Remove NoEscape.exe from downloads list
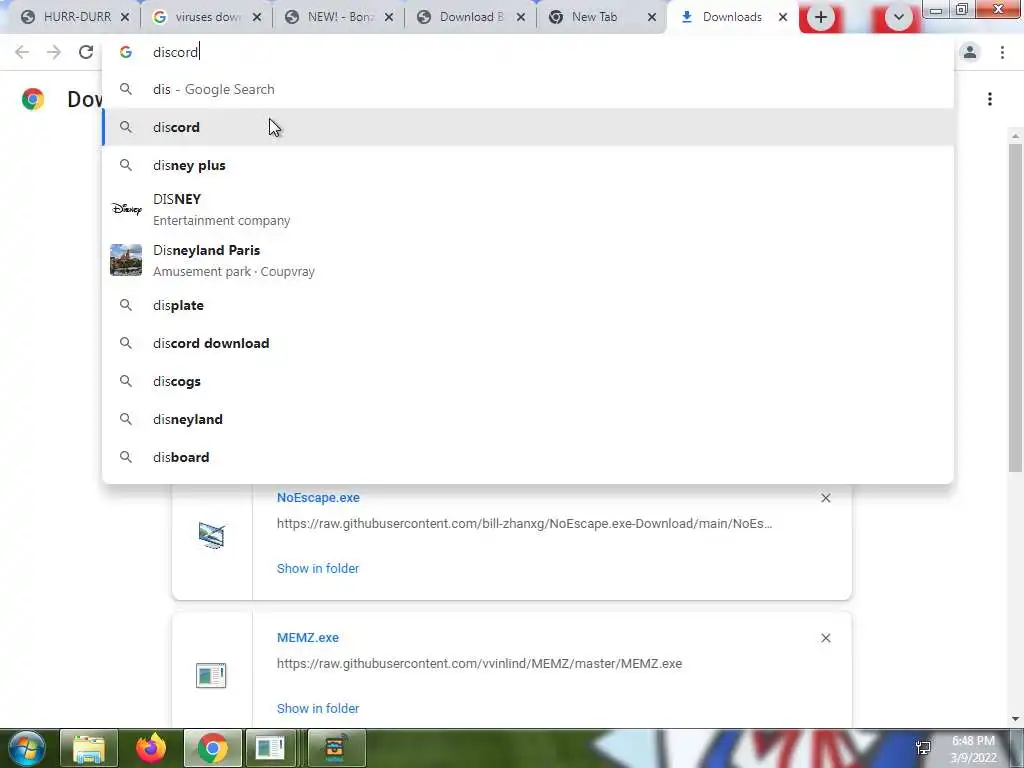The image size is (1024, 768). click(825, 498)
